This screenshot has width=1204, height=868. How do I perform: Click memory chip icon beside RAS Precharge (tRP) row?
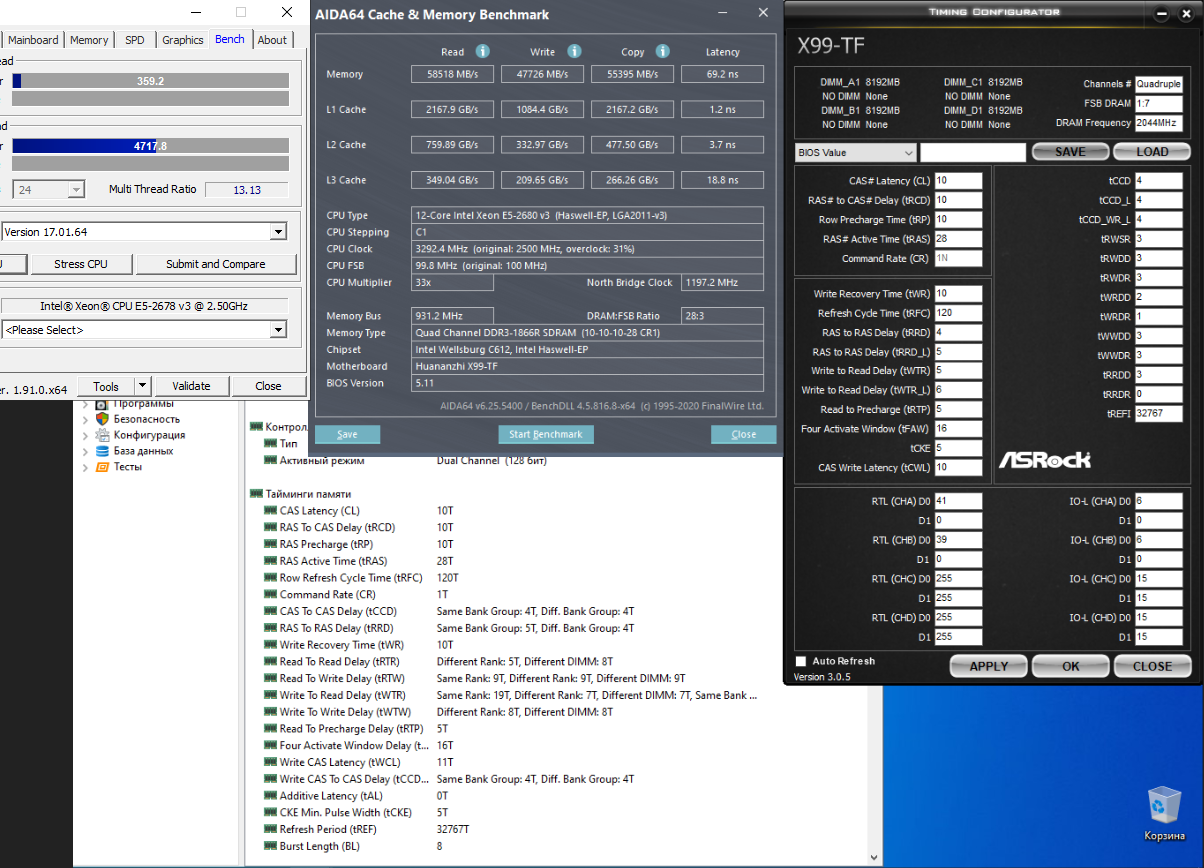pos(270,544)
